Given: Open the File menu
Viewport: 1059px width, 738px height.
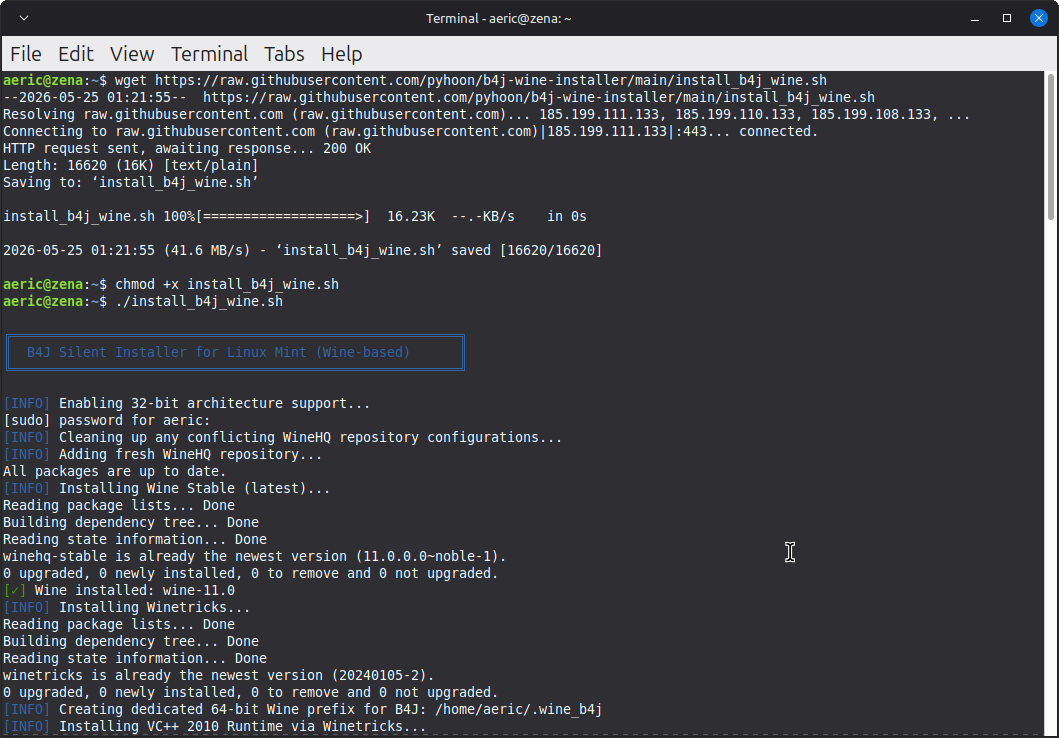Looking at the screenshot, I should click(x=26, y=54).
